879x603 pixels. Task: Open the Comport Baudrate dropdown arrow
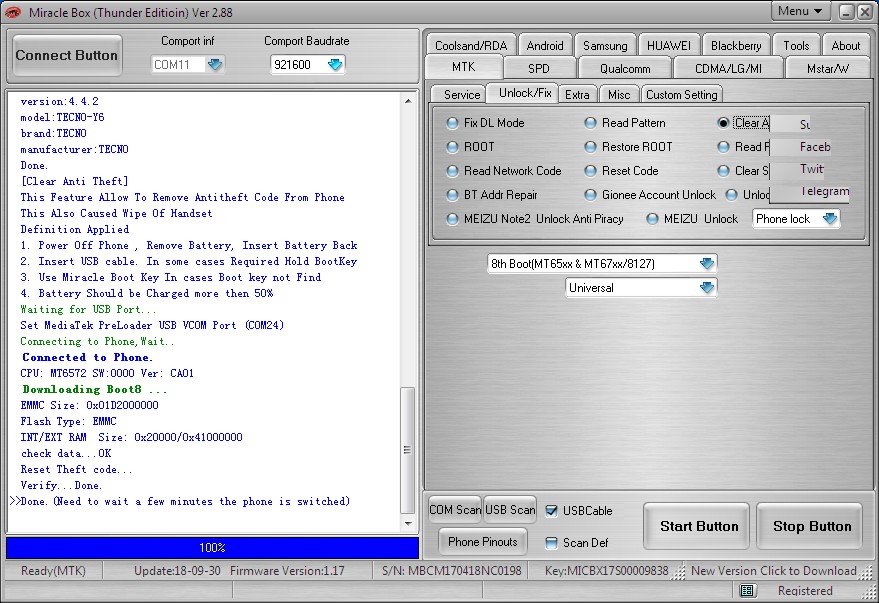coord(335,64)
